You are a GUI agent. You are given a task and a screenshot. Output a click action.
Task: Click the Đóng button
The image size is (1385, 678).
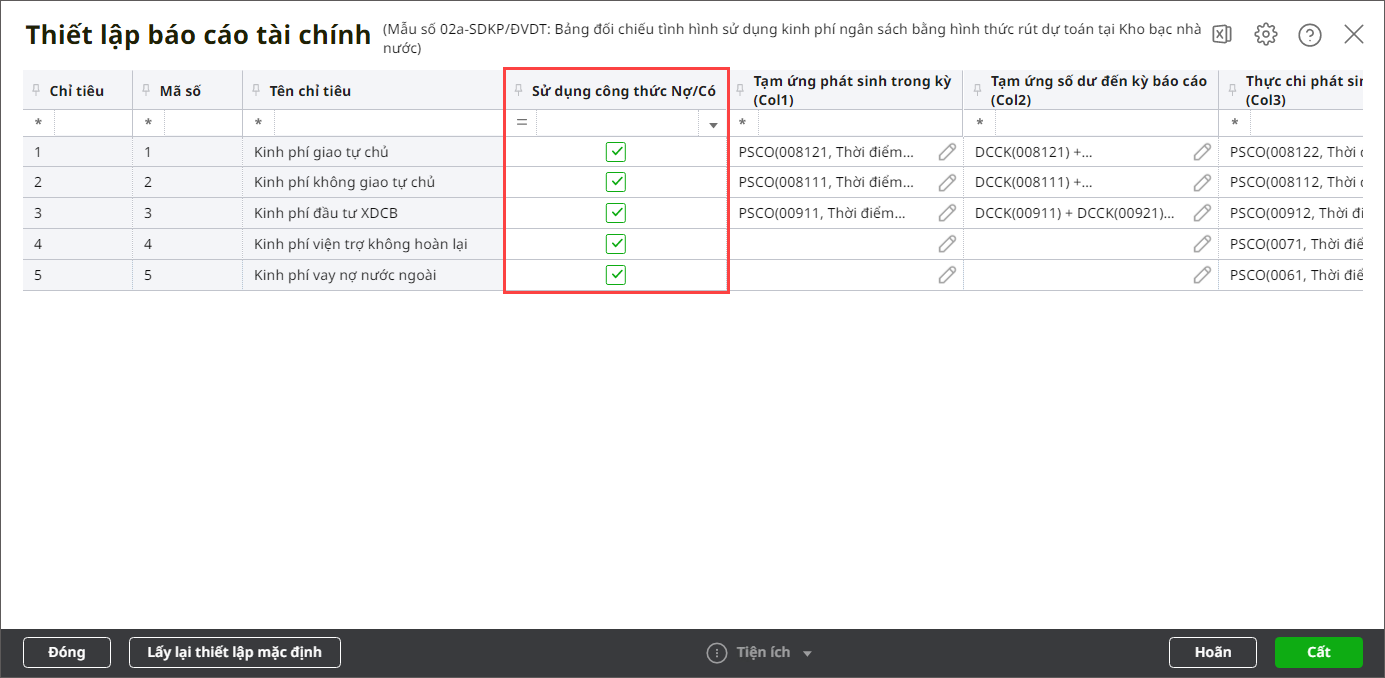67,652
